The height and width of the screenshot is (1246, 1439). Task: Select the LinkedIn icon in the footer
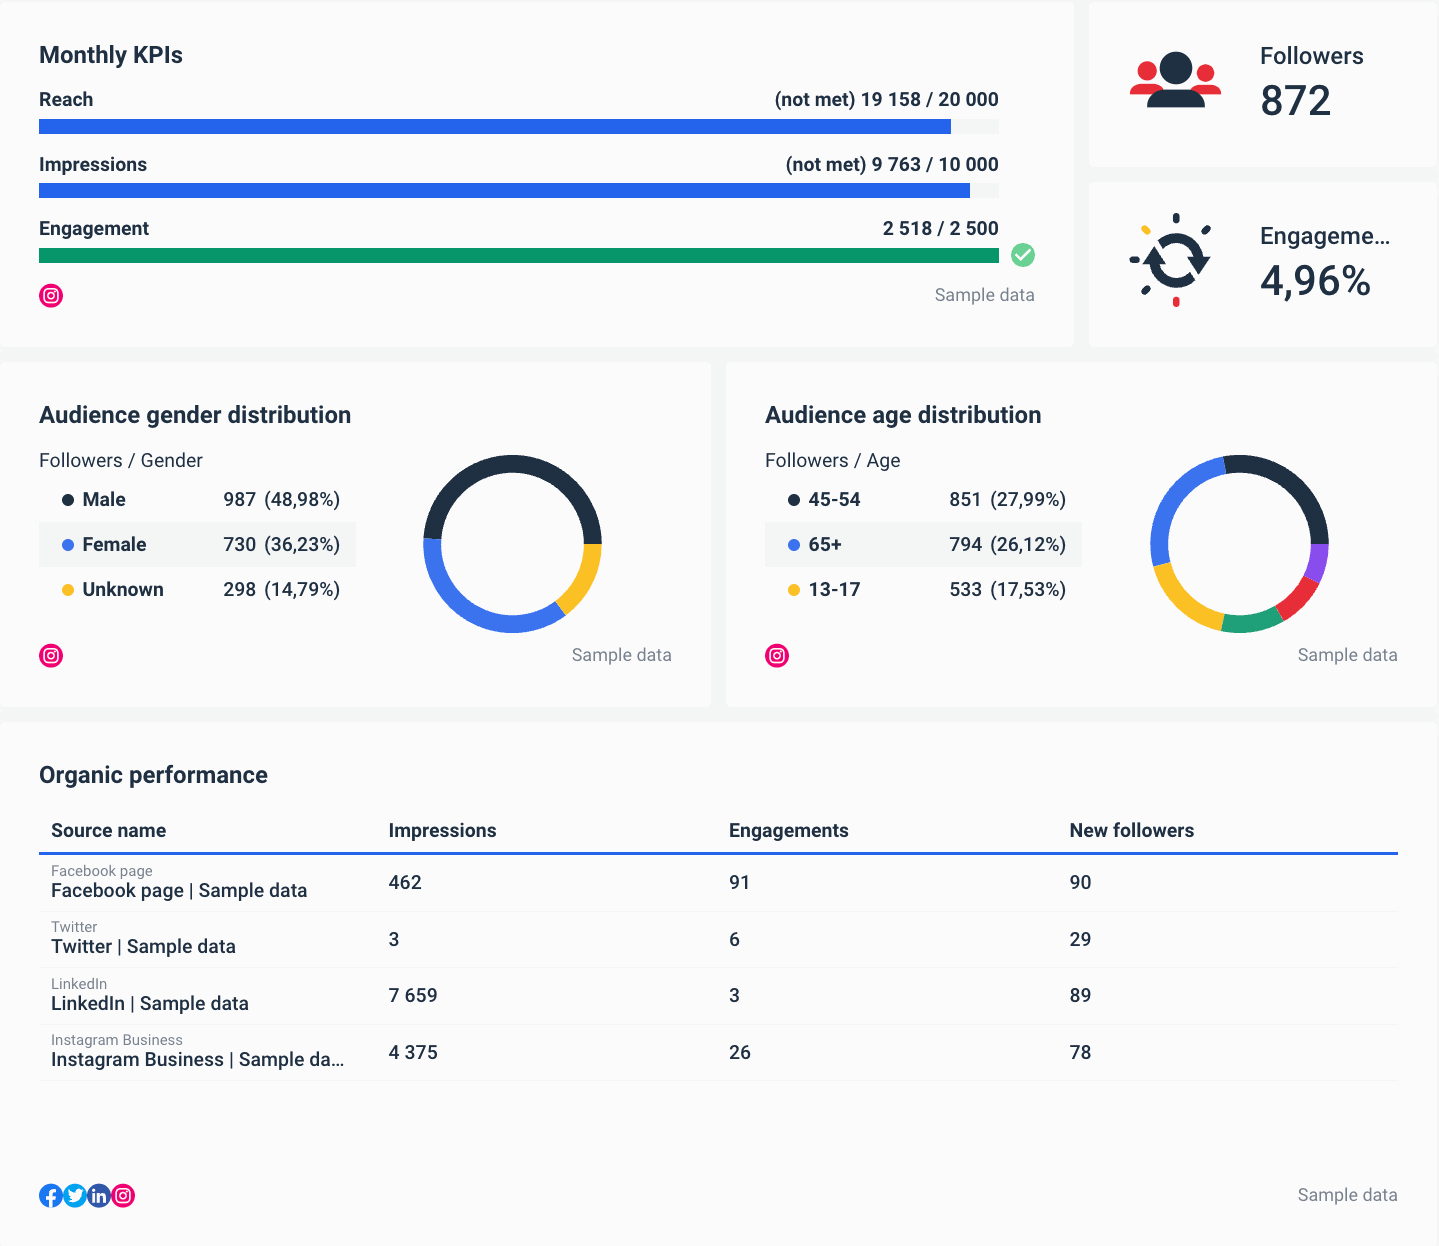(x=98, y=1195)
